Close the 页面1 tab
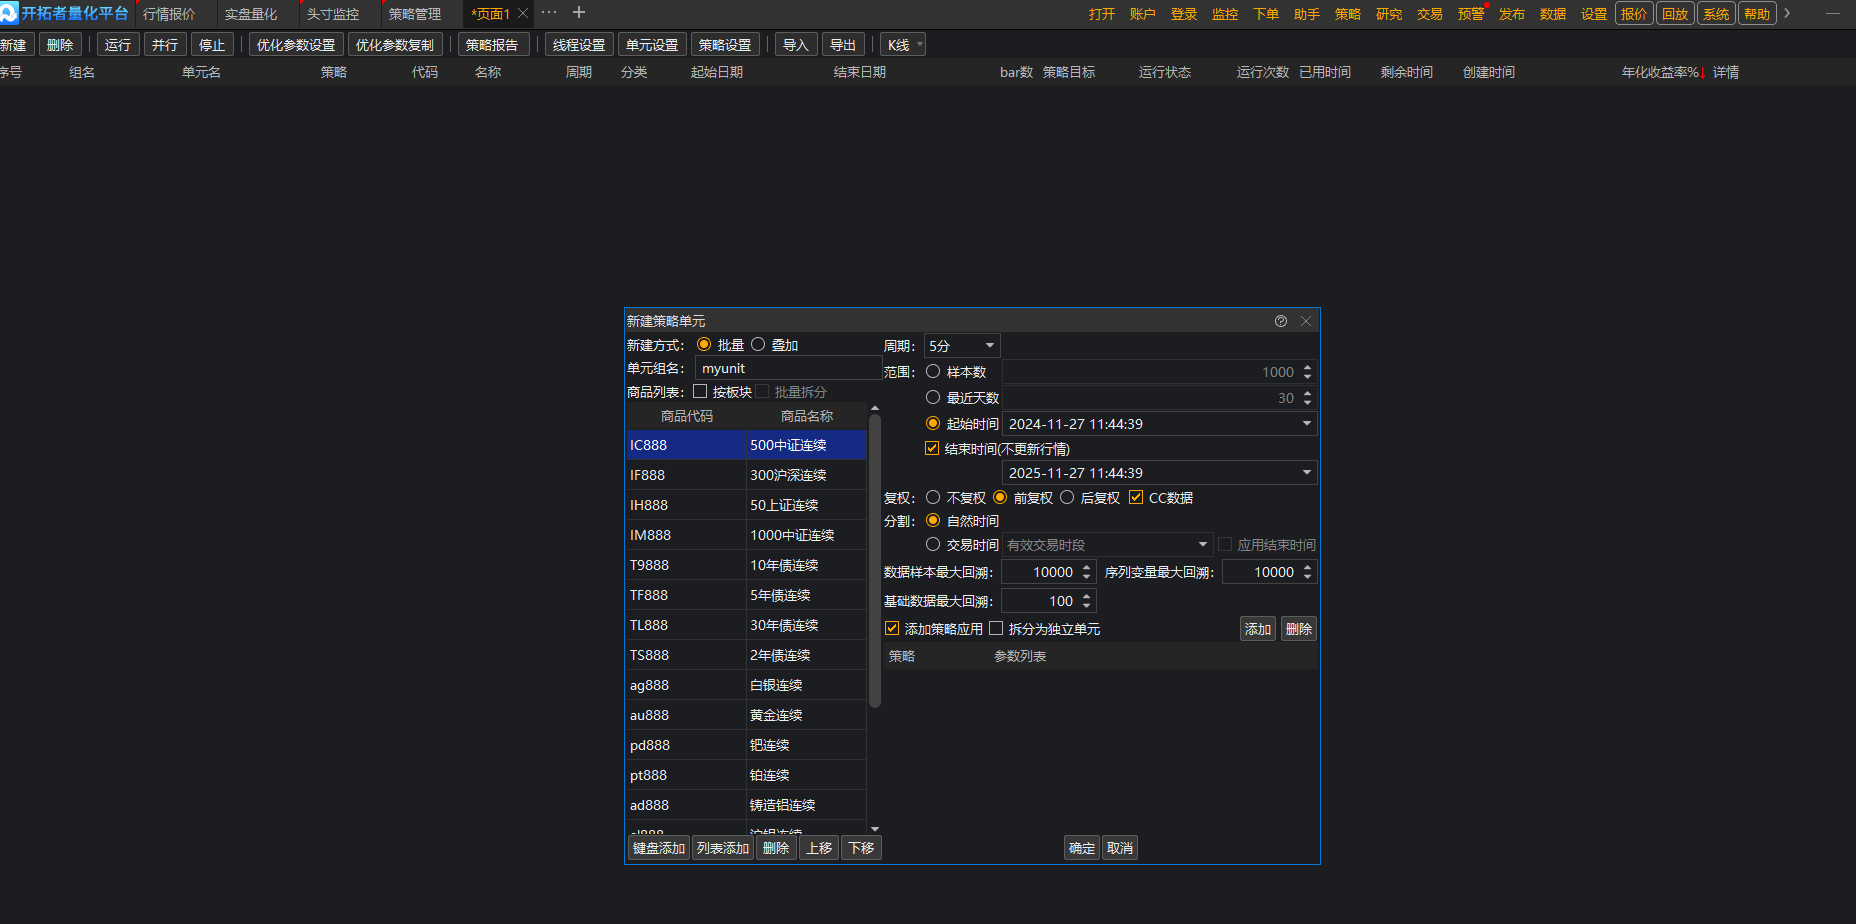1856x924 pixels. 522,14
